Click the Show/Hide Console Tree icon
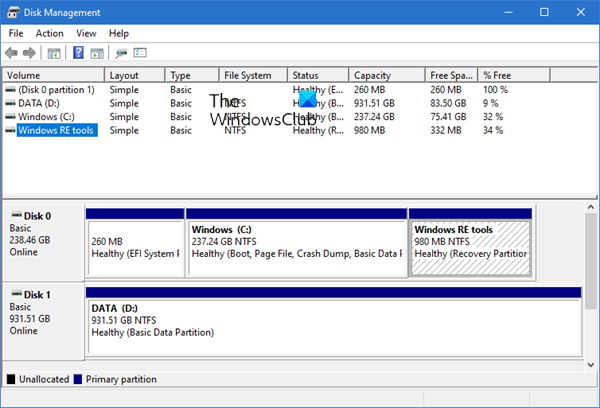 tap(54, 52)
